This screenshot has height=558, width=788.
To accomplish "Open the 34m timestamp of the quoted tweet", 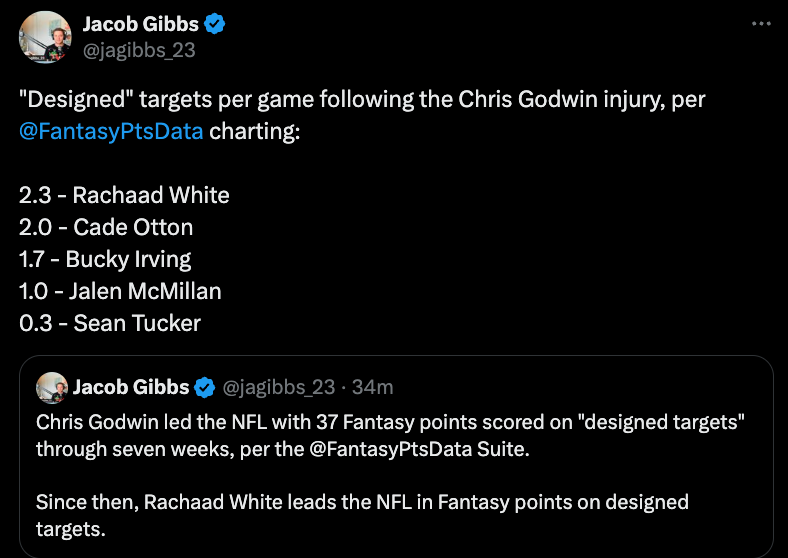I will pyautogui.click(x=372, y=387).
